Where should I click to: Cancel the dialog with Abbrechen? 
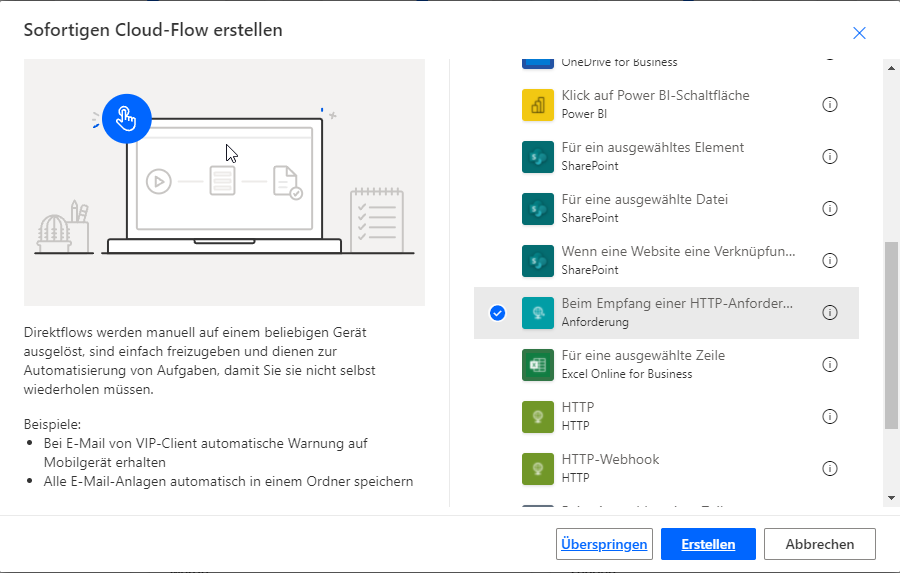coord(819,544)
